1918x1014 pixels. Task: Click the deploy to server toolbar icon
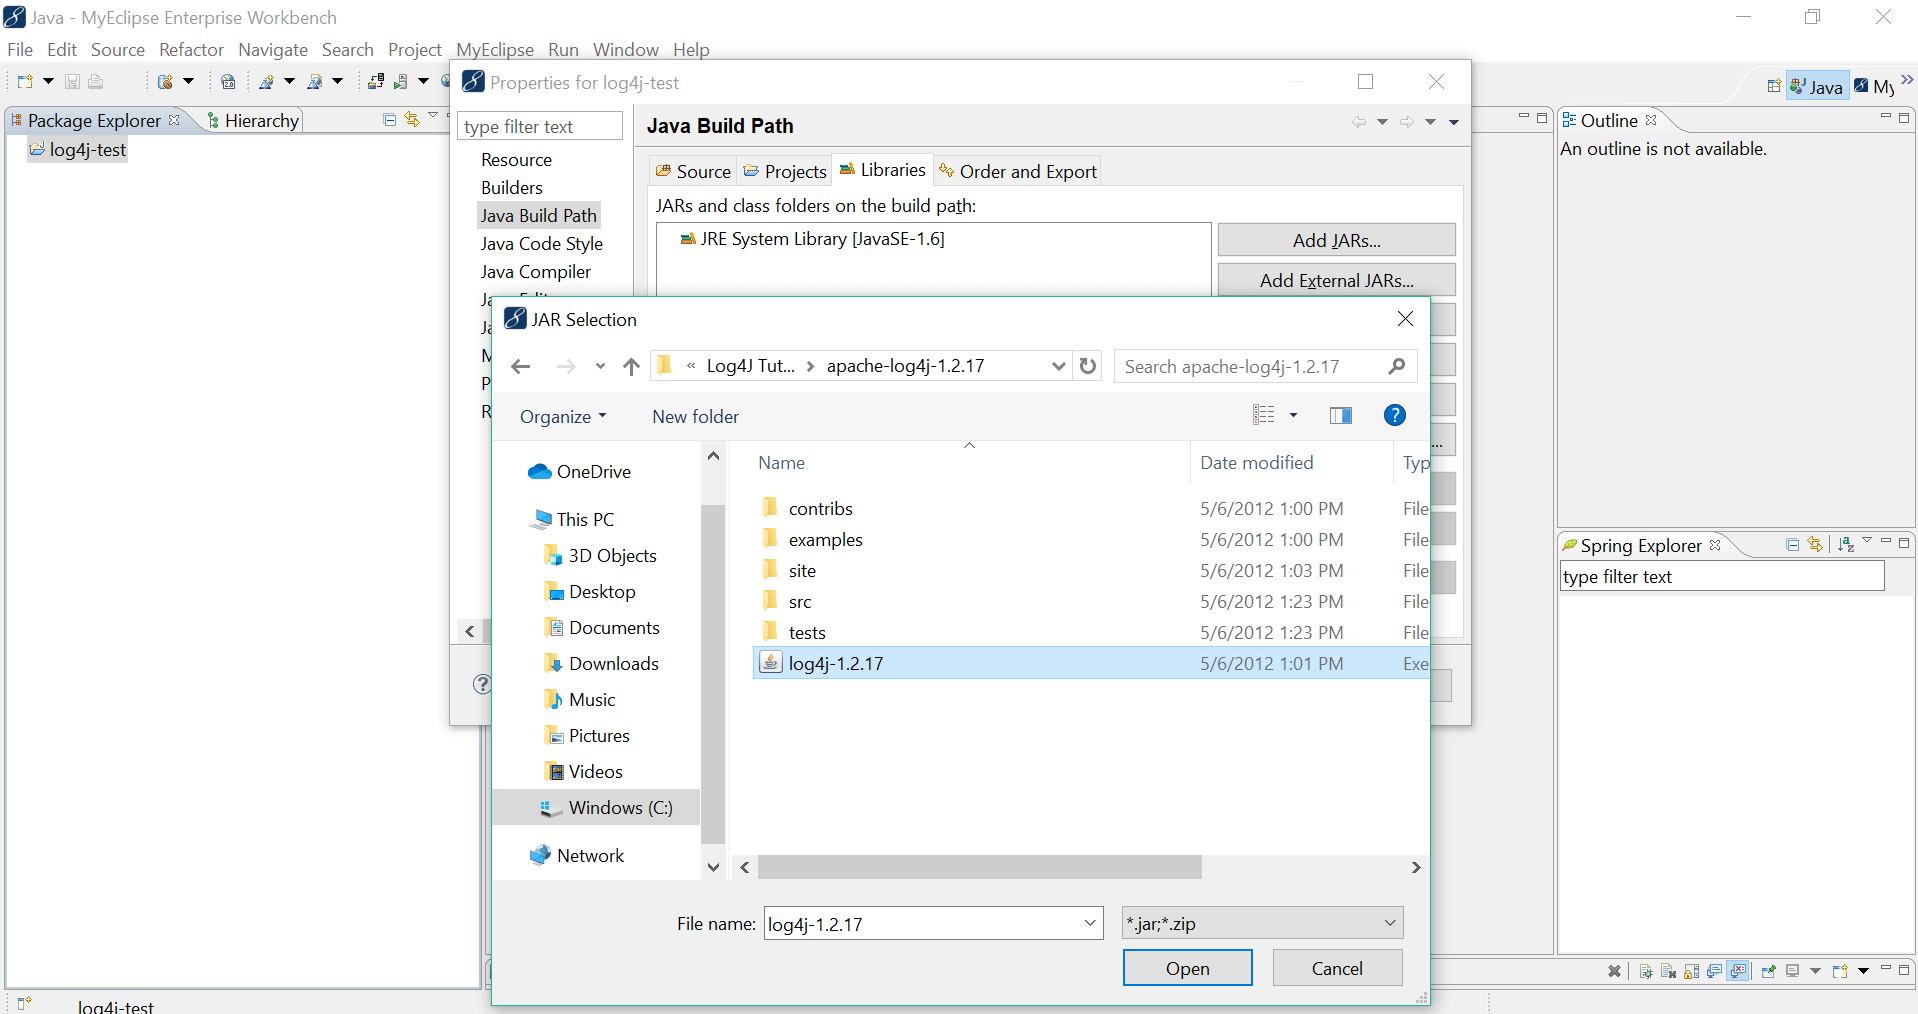pyautogui.click(x=376, y=81)
